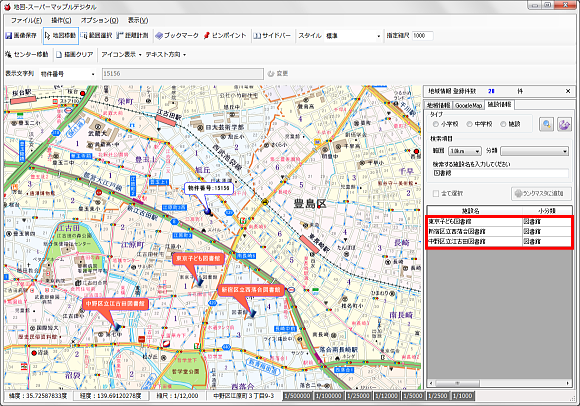Select the 範囲選択 range selection tool
This screenshot has height=406, width=580.
(96, 36)
